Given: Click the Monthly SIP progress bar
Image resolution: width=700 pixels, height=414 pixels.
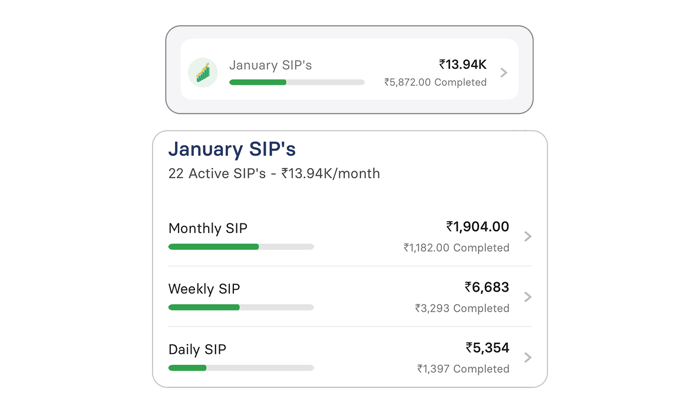Looking at the screenshot, I should [240, 246].
